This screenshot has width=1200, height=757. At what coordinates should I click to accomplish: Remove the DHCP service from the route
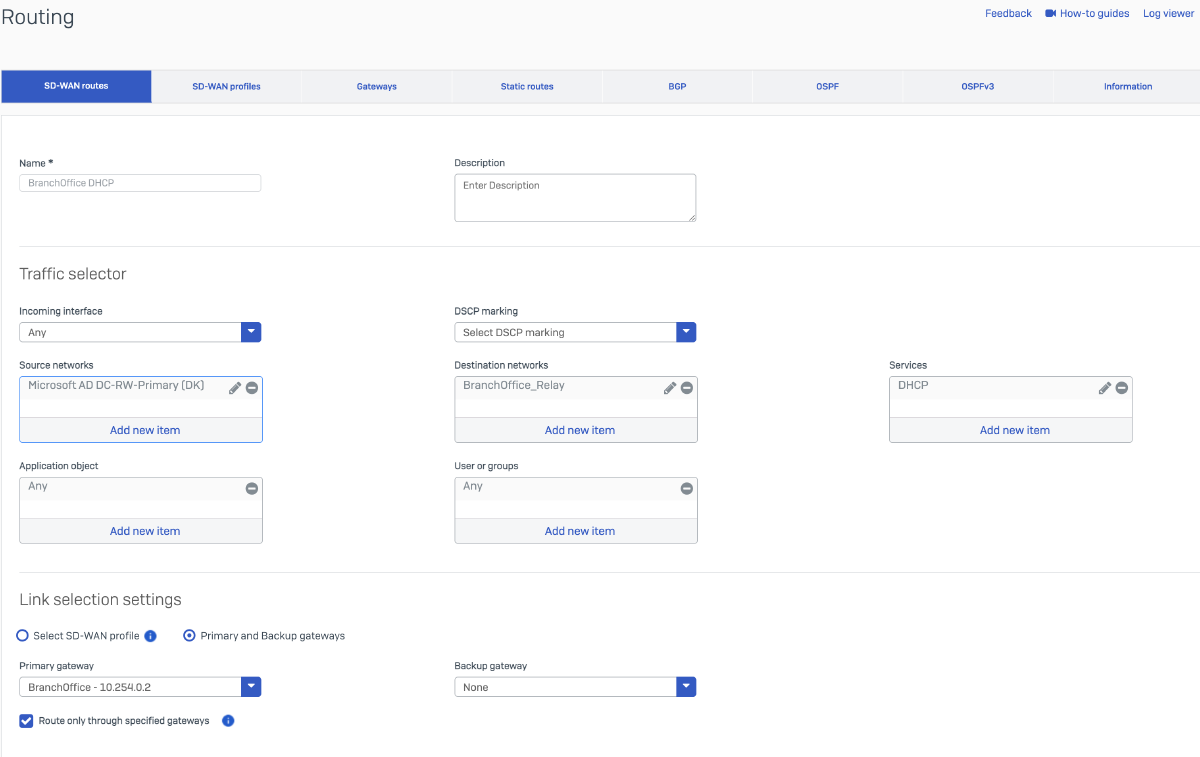coord(1121,388)
